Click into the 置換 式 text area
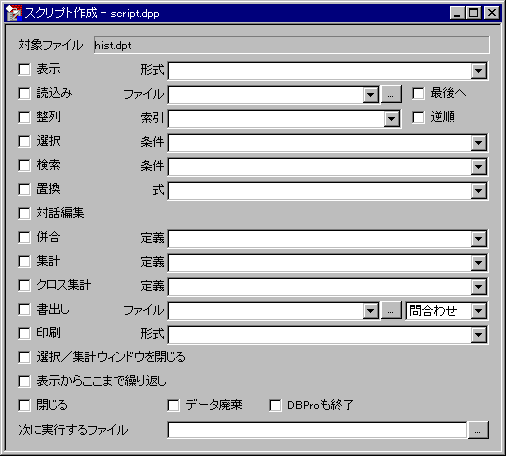The width and height of the screenshot is (506, 456). [x=319, y=191]
